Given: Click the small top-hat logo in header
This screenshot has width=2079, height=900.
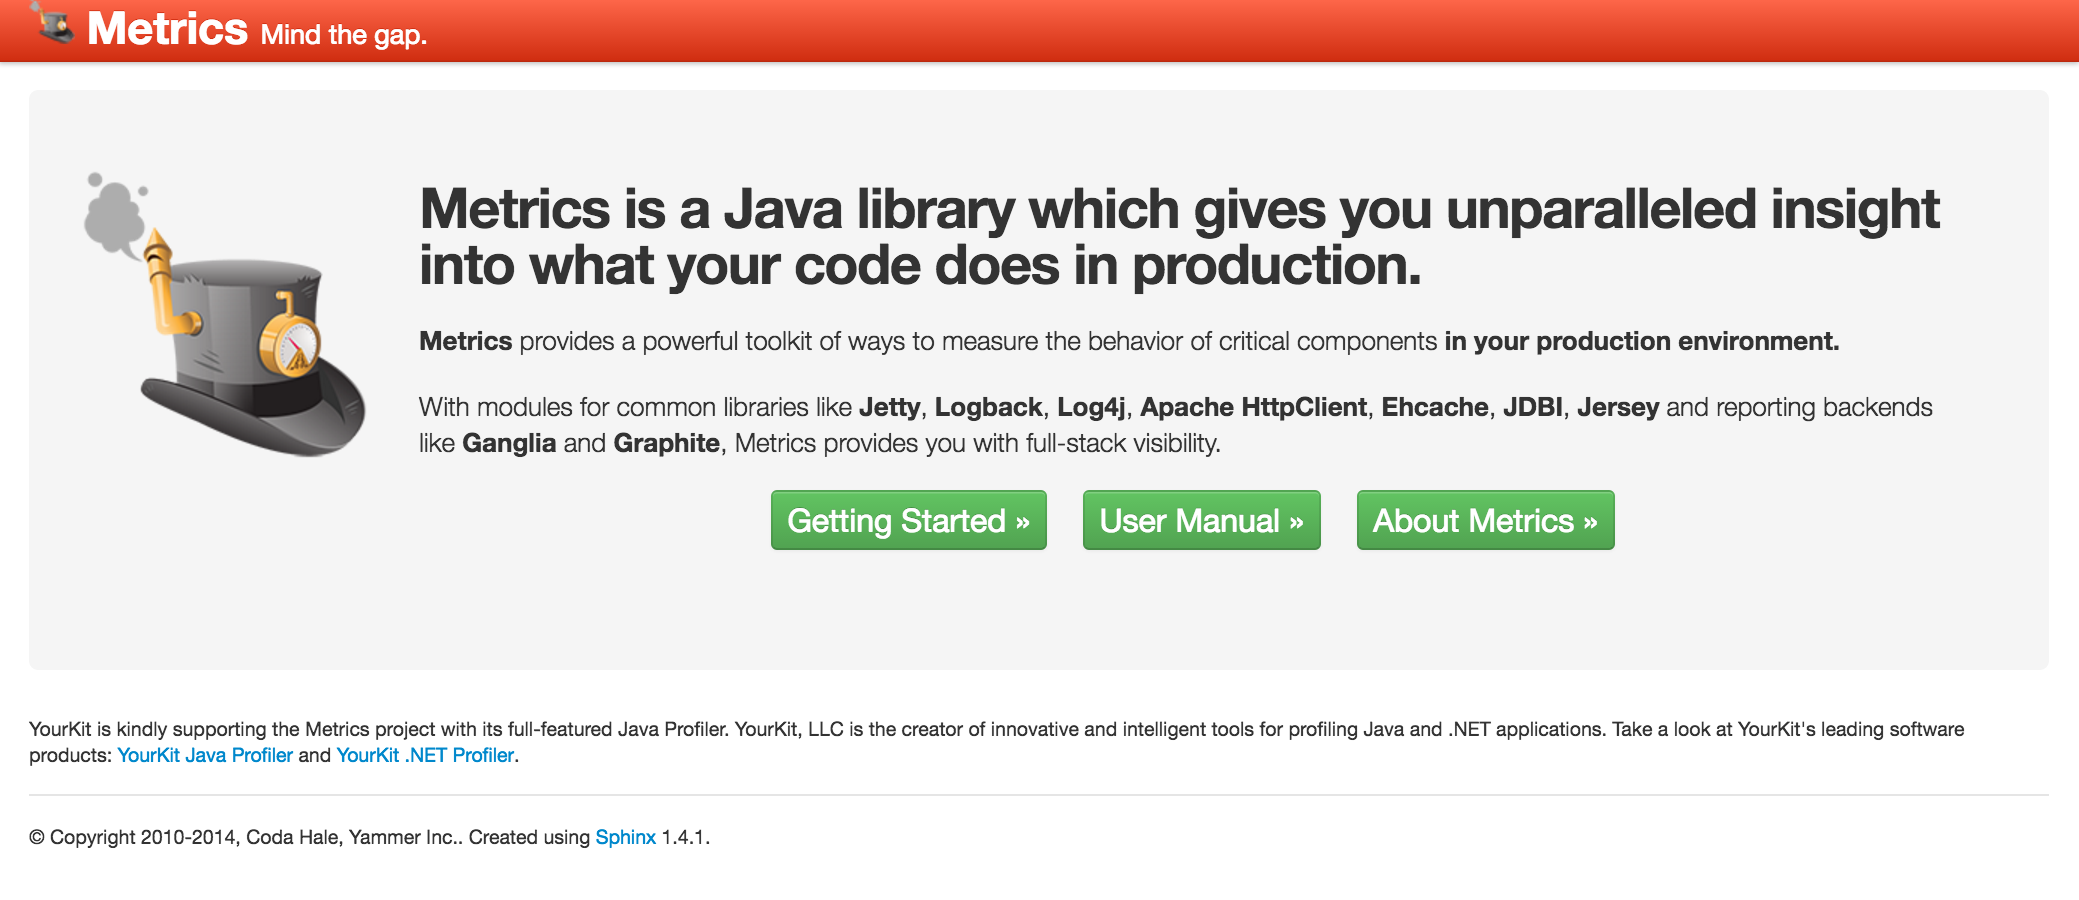Looking at the screenshot, I should coord(52,23).
